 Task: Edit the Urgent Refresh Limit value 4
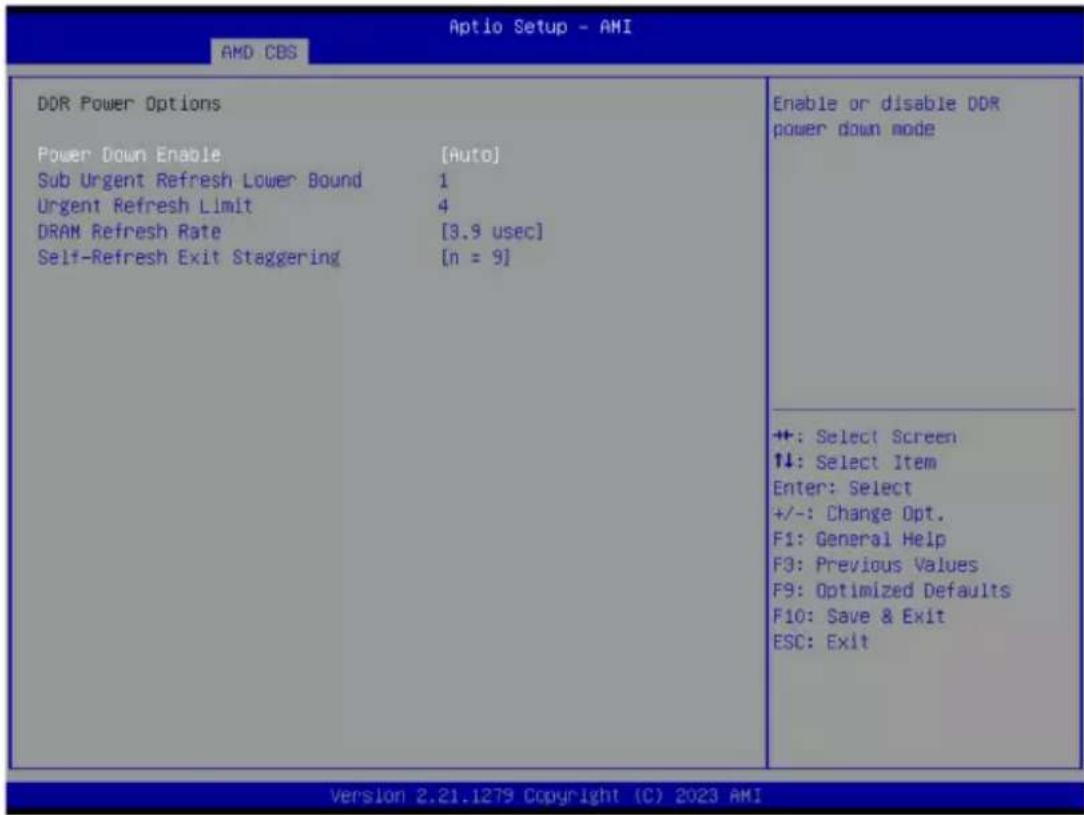443,206
